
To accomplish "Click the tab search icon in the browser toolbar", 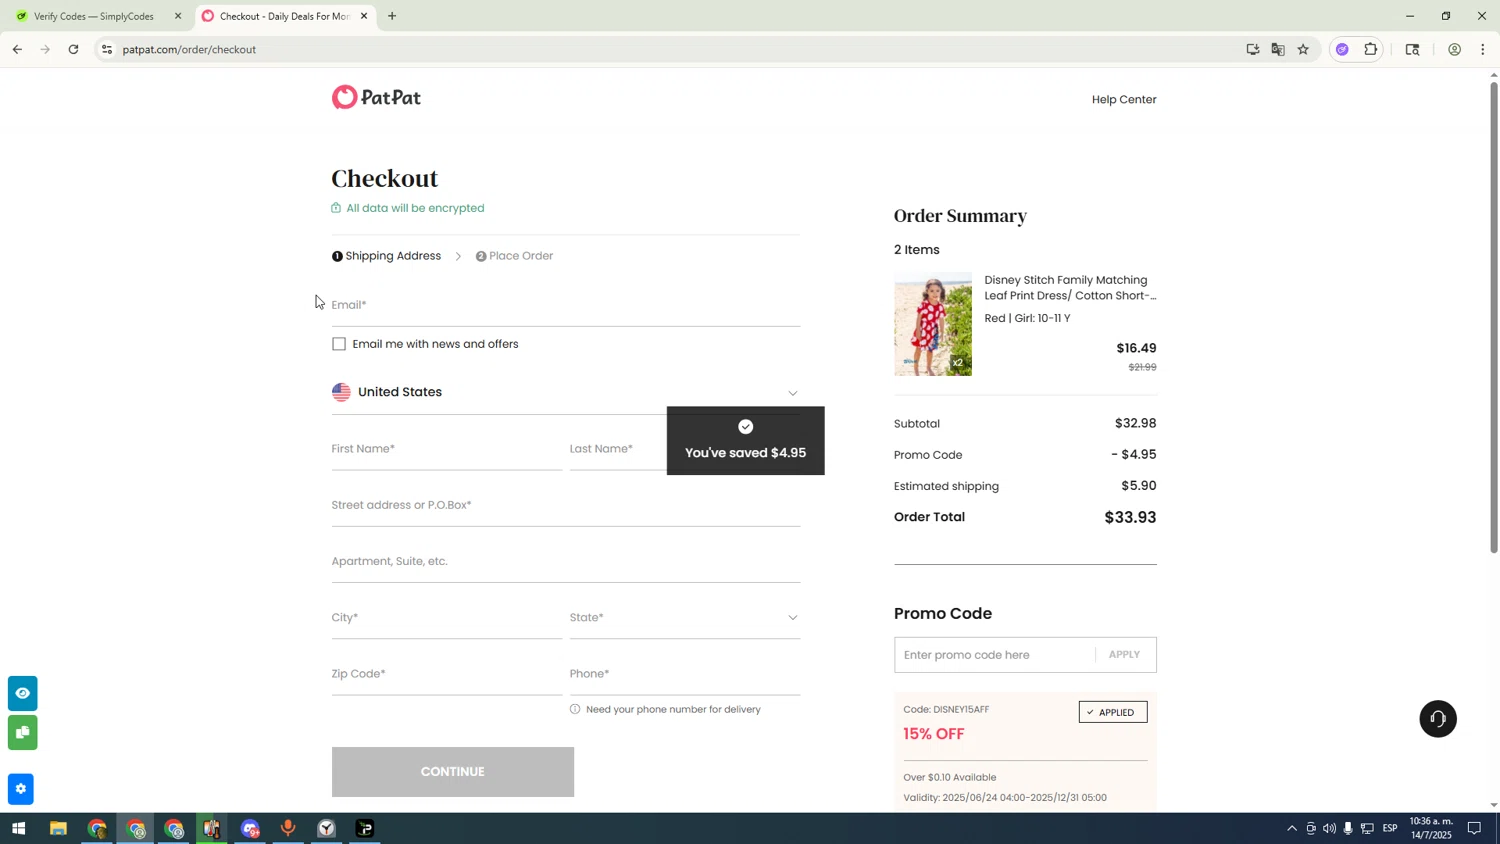I will point(1413,49).
